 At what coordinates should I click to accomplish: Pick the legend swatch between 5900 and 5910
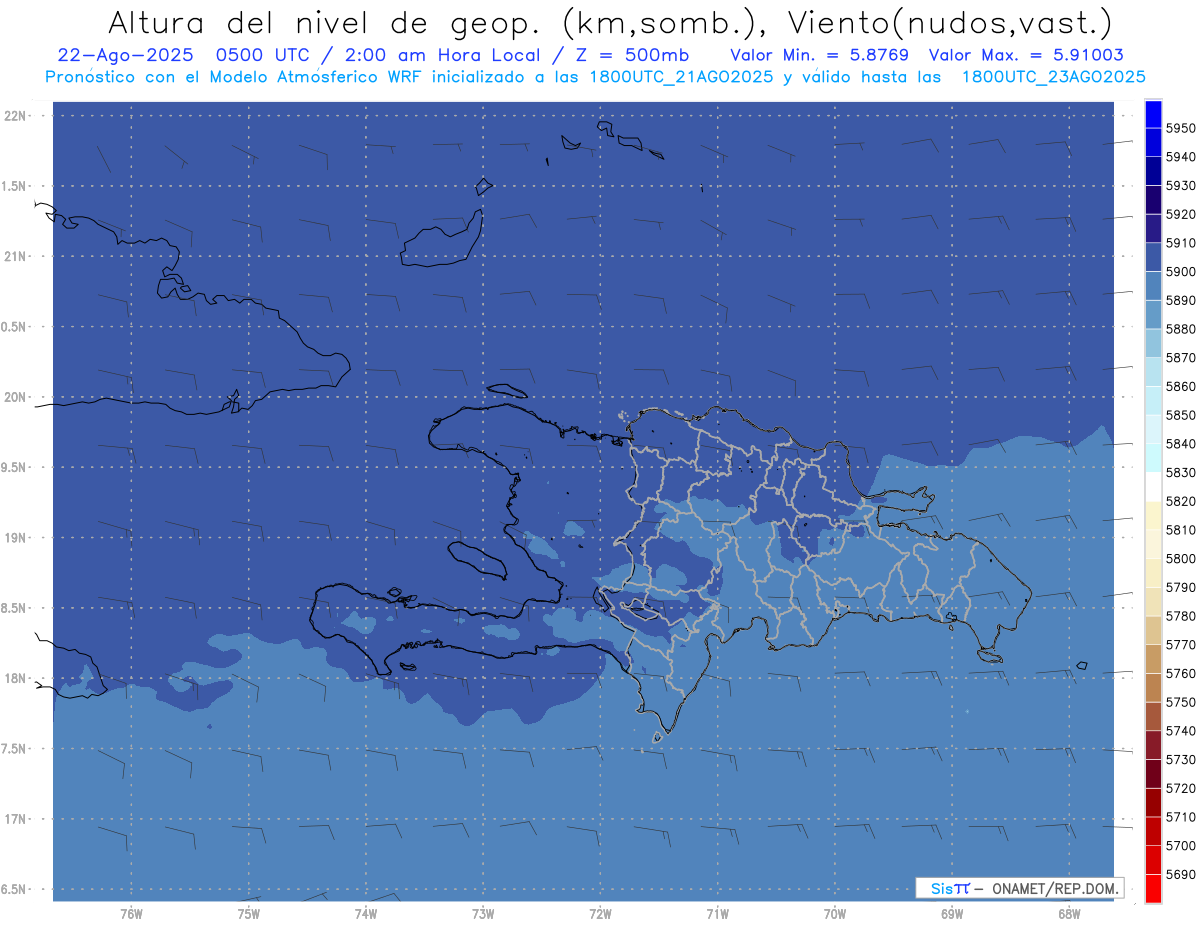click(x=1153, y=257)
